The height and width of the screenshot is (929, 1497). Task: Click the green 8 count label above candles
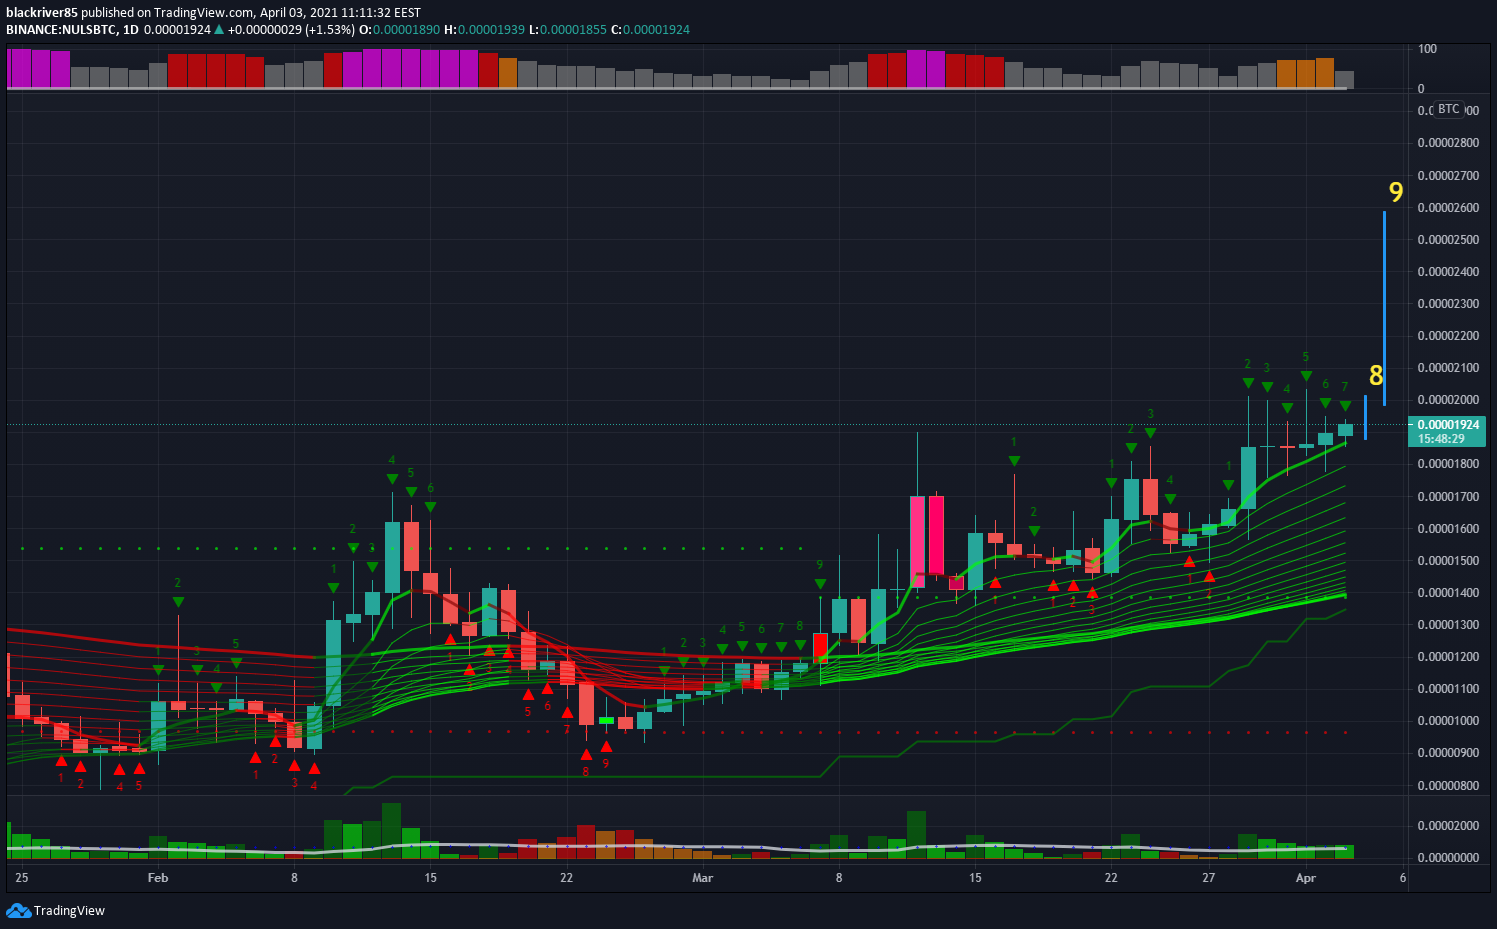pos(800,626)
